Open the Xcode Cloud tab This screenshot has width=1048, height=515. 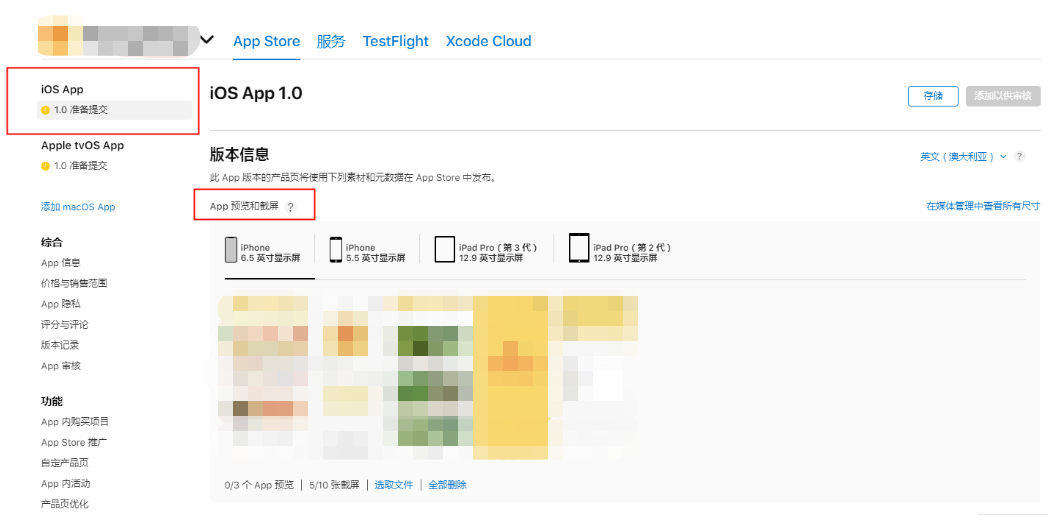click(x=489, y=41)
